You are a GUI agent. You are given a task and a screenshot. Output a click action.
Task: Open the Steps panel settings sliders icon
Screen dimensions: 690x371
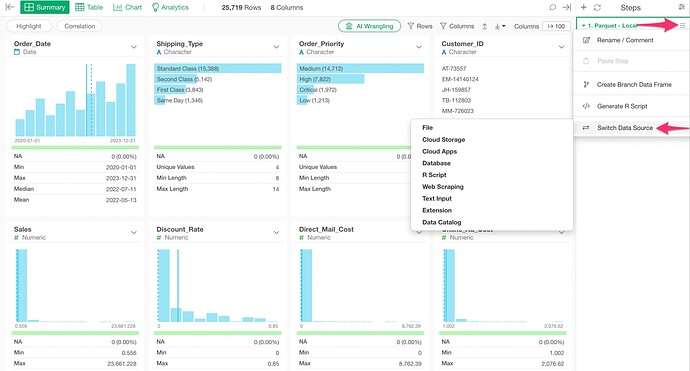click(682, 7)
